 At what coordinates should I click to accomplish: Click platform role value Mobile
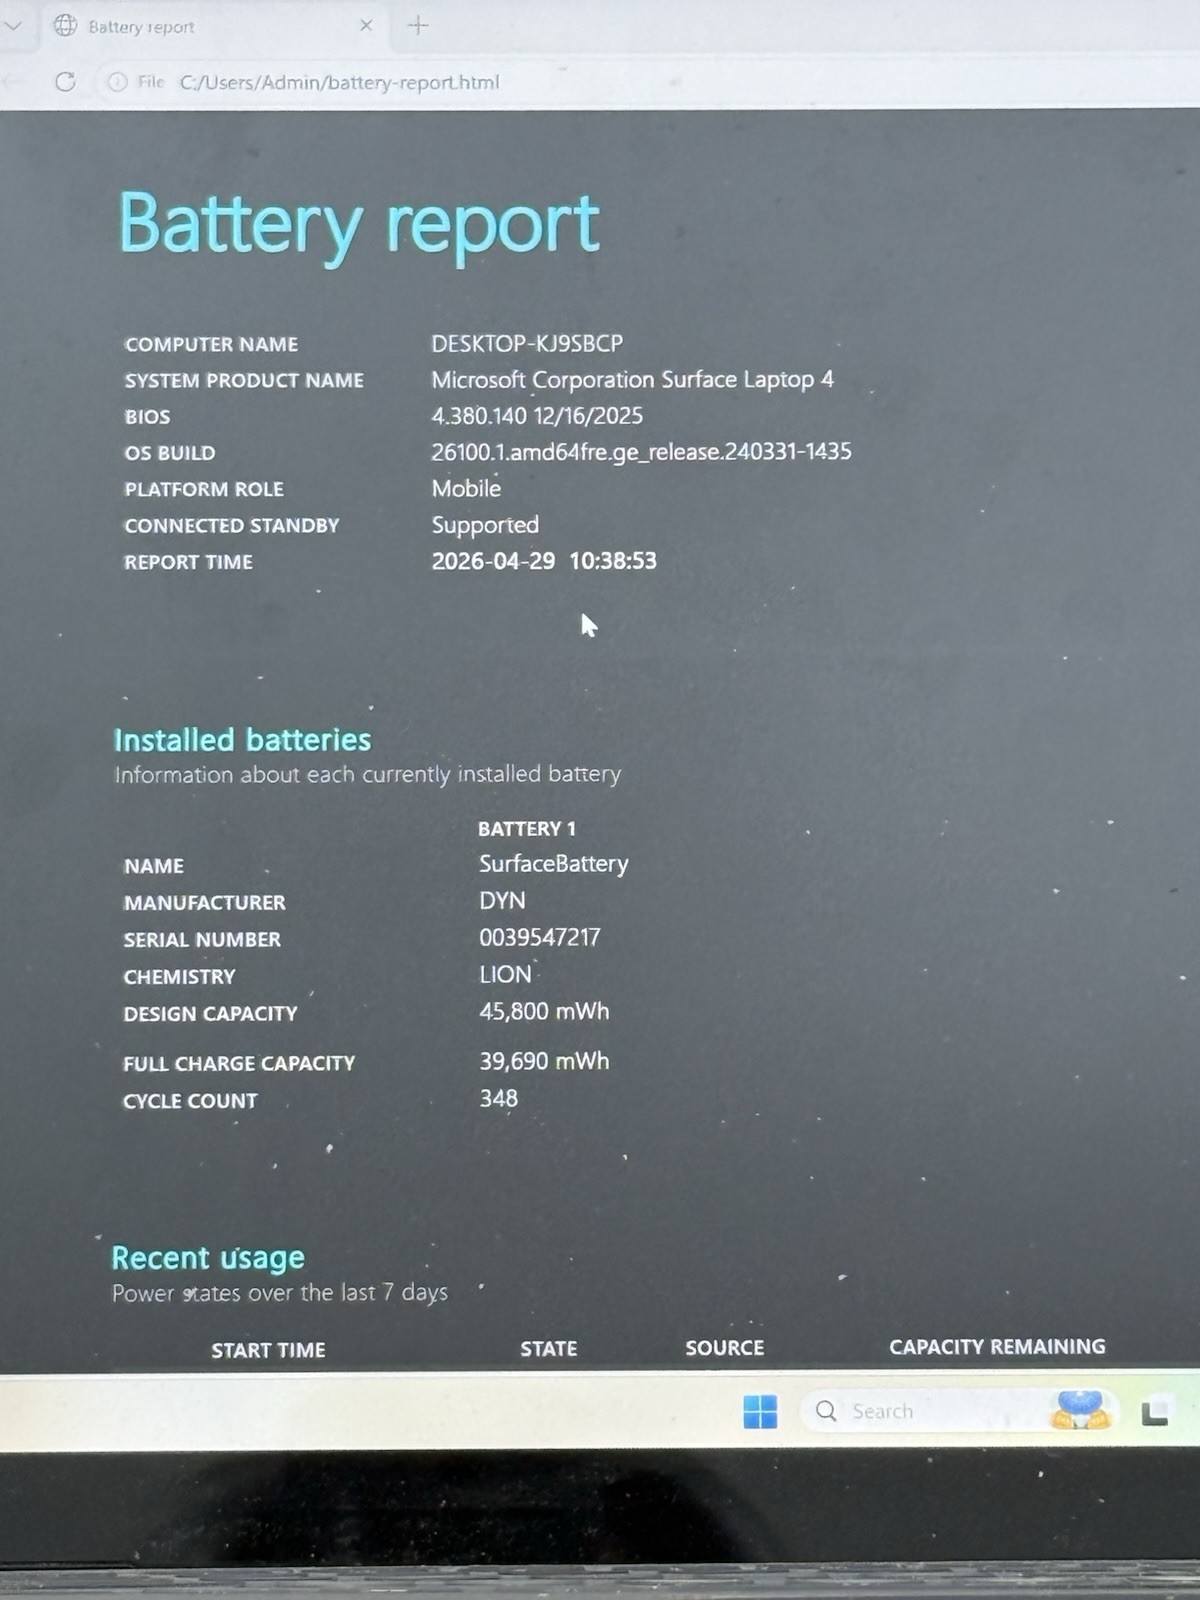(x=466, y=488)
